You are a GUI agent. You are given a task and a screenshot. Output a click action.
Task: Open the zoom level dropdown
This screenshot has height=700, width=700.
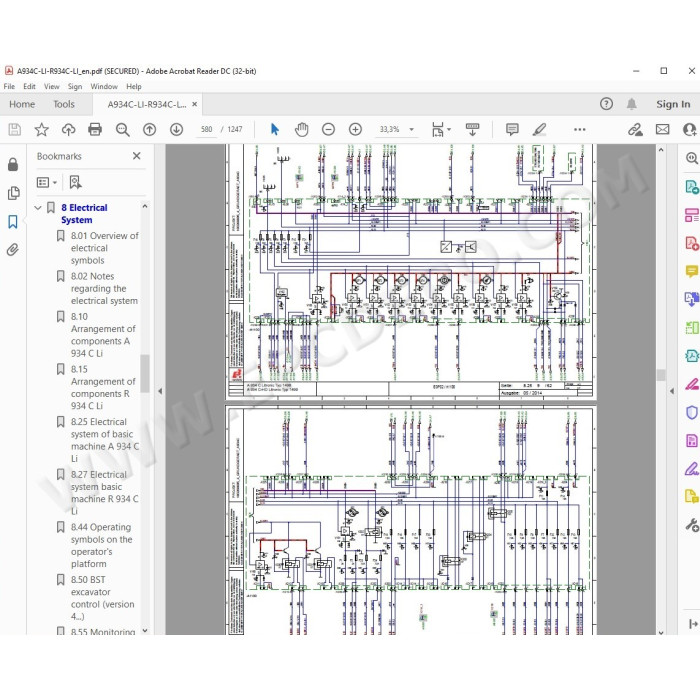click(x=412, y=129)
